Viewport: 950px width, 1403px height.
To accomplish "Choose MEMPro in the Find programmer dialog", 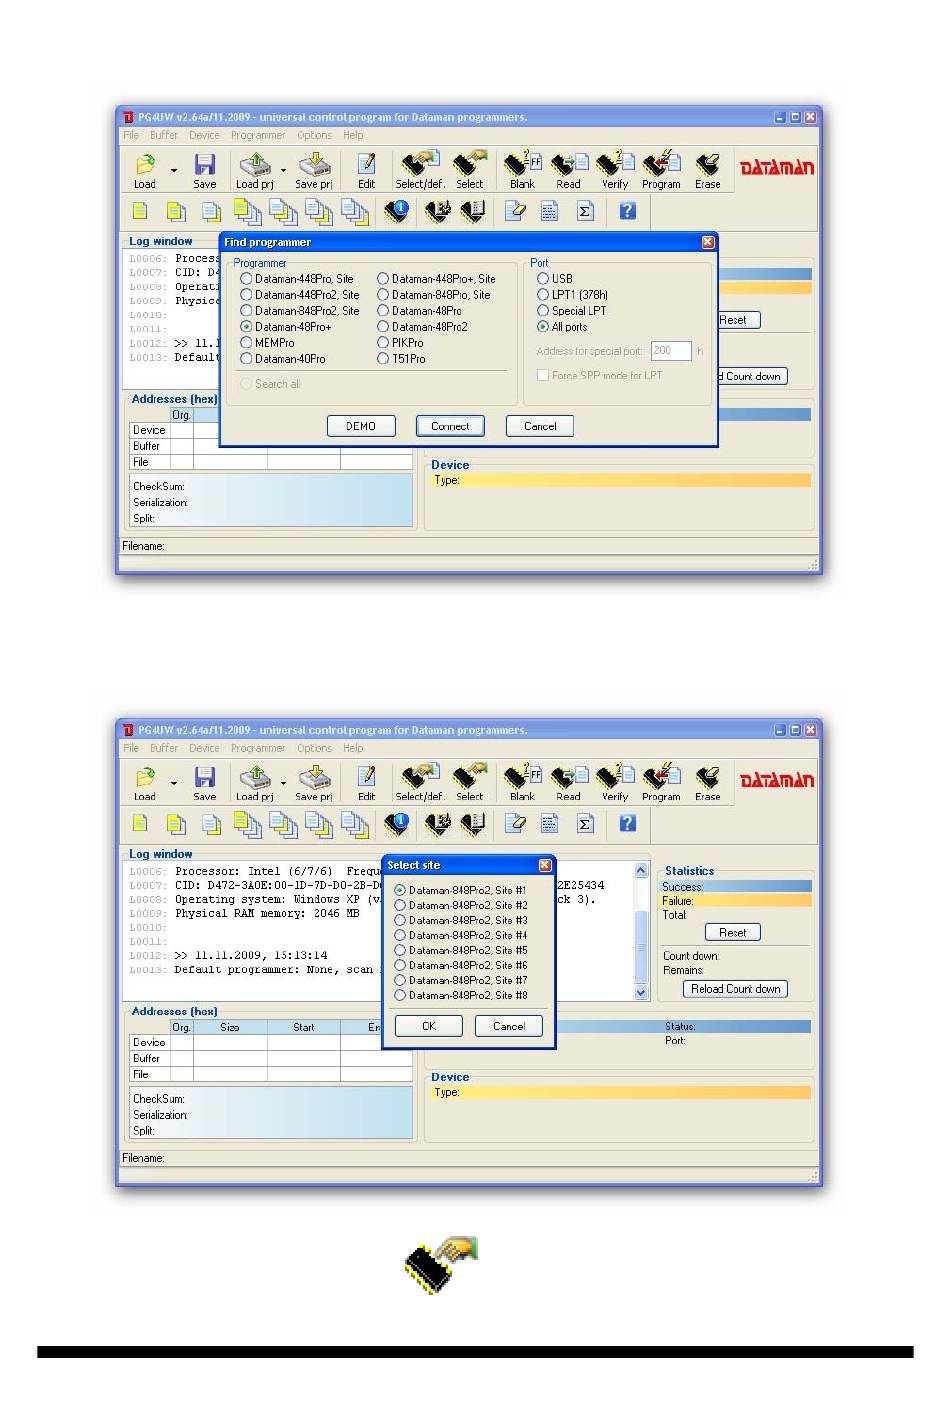I will (246, 343).
